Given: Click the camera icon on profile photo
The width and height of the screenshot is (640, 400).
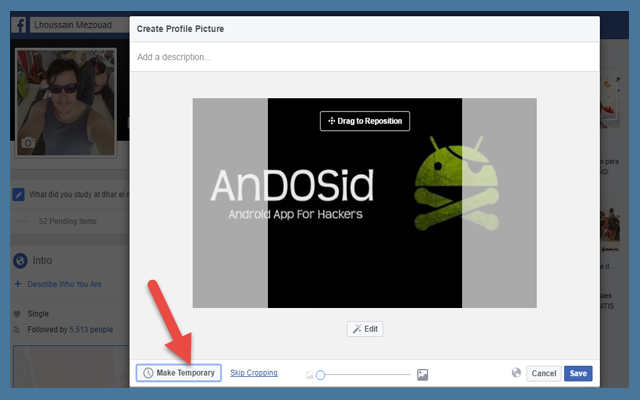Looking at the screenshot, I should [28, 143].
